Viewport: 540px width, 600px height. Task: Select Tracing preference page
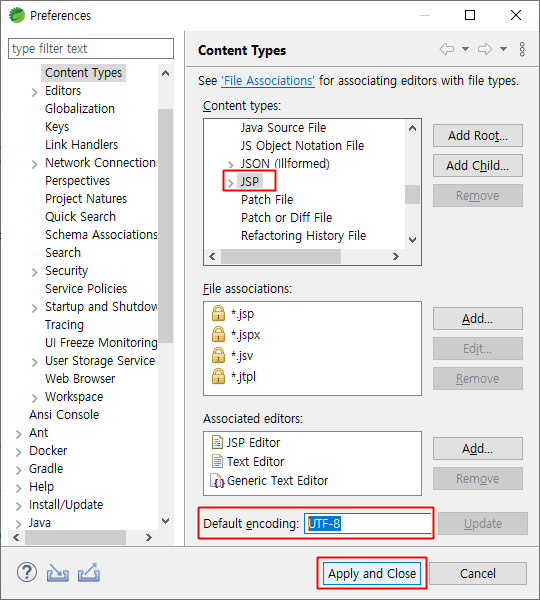[64, 324]
